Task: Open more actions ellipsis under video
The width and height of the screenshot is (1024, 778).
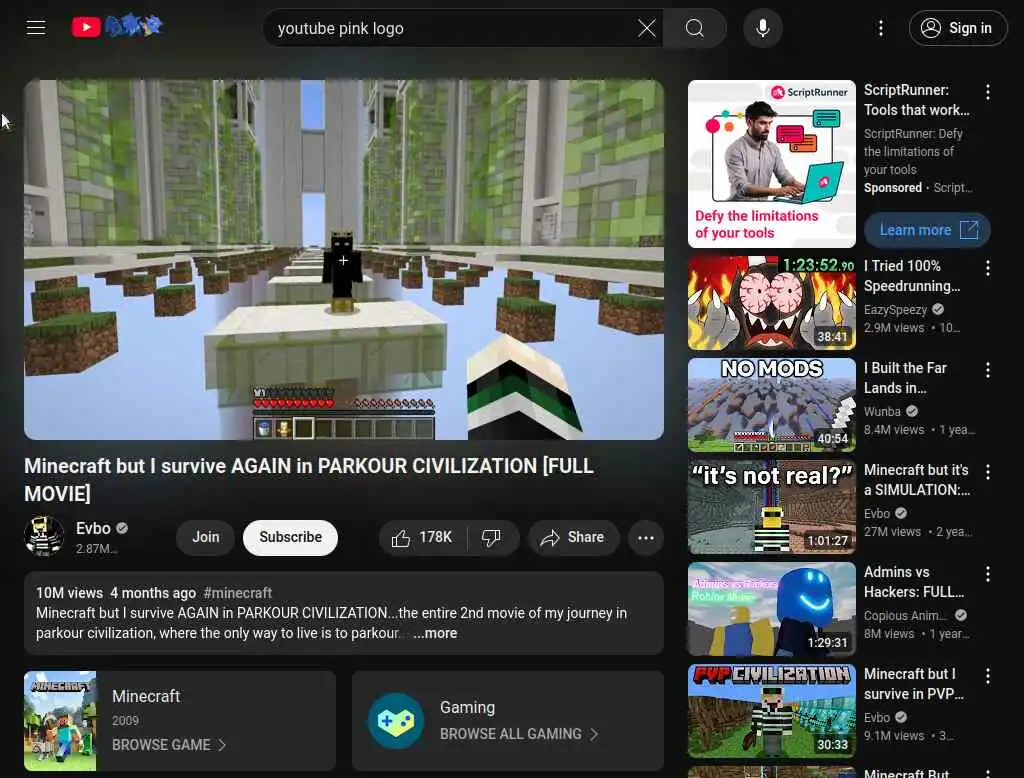Action: 646,538
